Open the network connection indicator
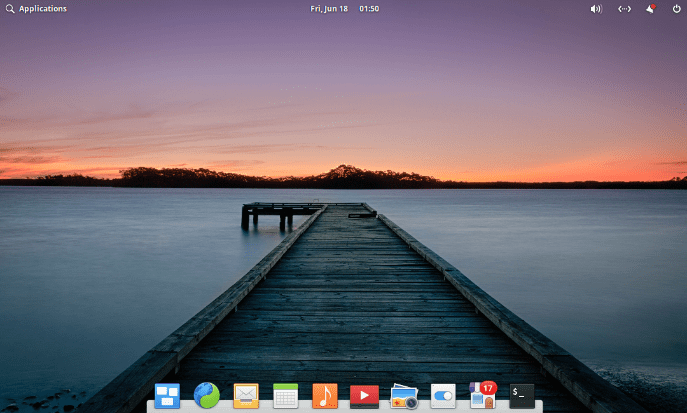Image resolution: width=687 pixels, height=413 pixels. pyautogui.click(x=624, y=9)
